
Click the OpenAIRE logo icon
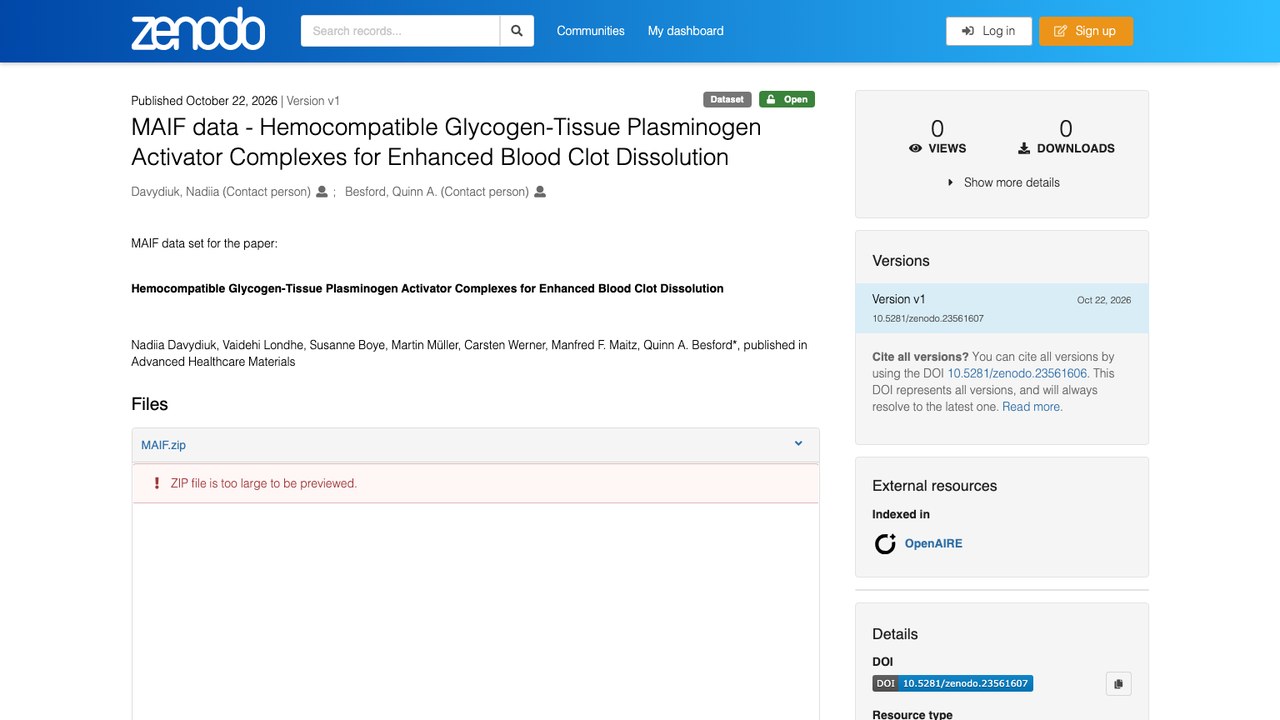click(x=885, y=544)
